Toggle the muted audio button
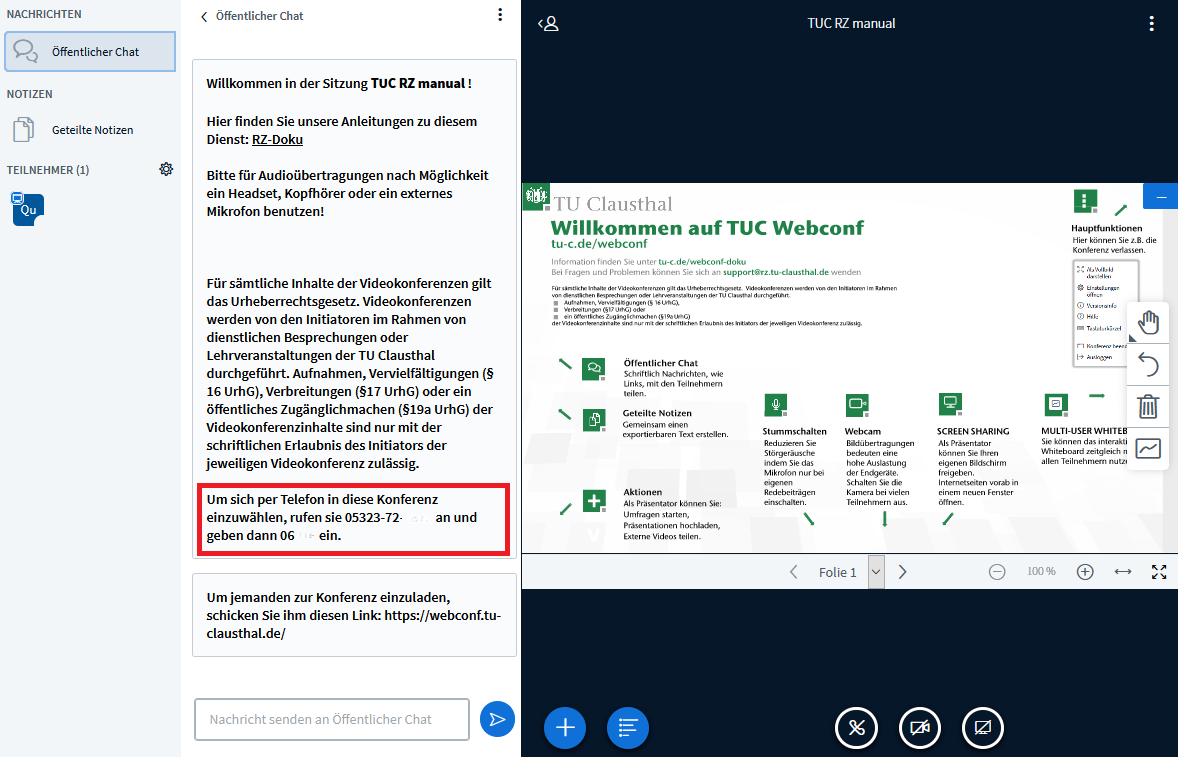This screenshot has width=1178, height=757. click(x=856, y=727)
